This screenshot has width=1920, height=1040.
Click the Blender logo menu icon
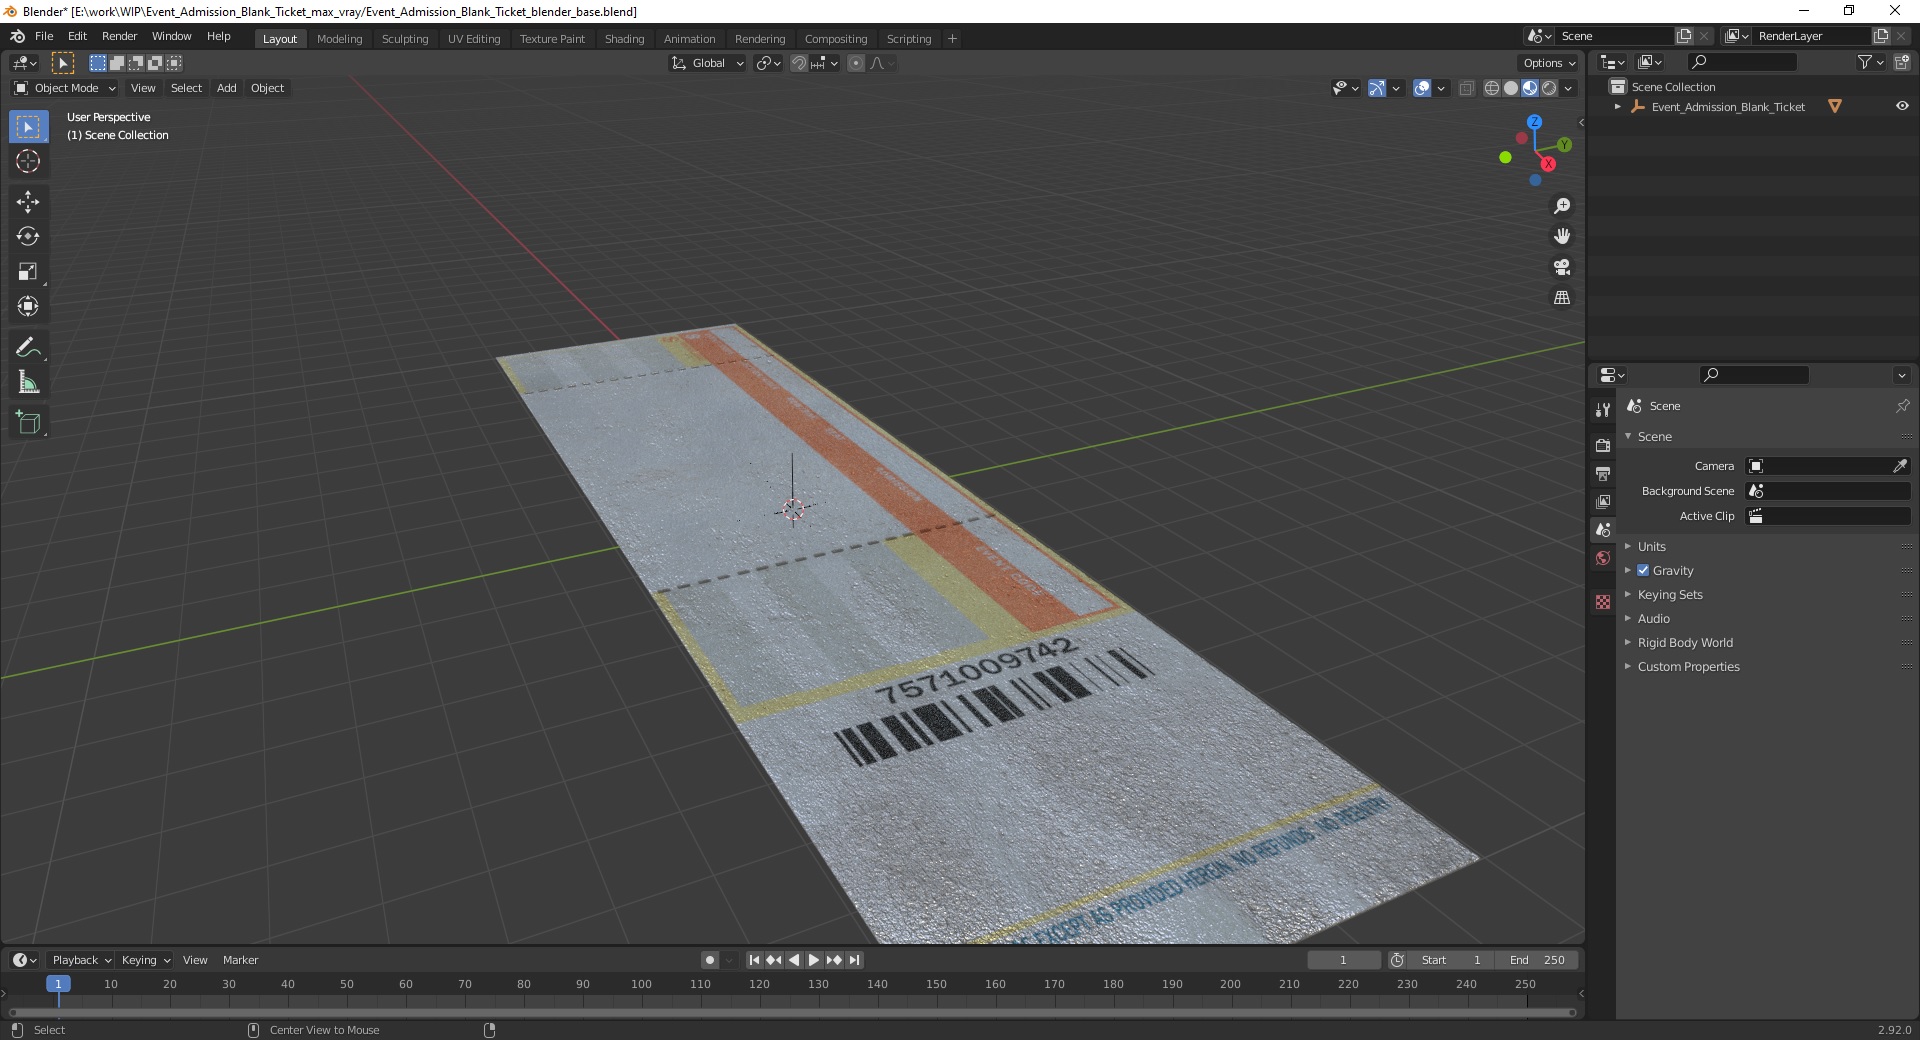pos(17,36)
